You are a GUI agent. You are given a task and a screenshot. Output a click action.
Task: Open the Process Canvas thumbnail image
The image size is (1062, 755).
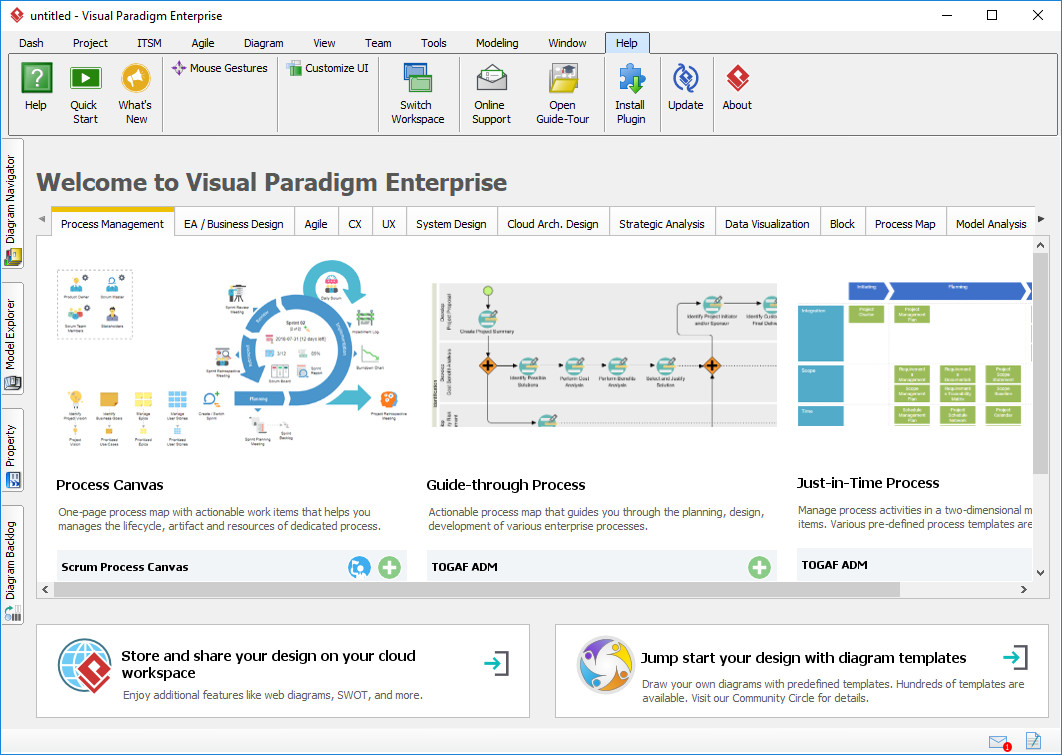(232, 355)
